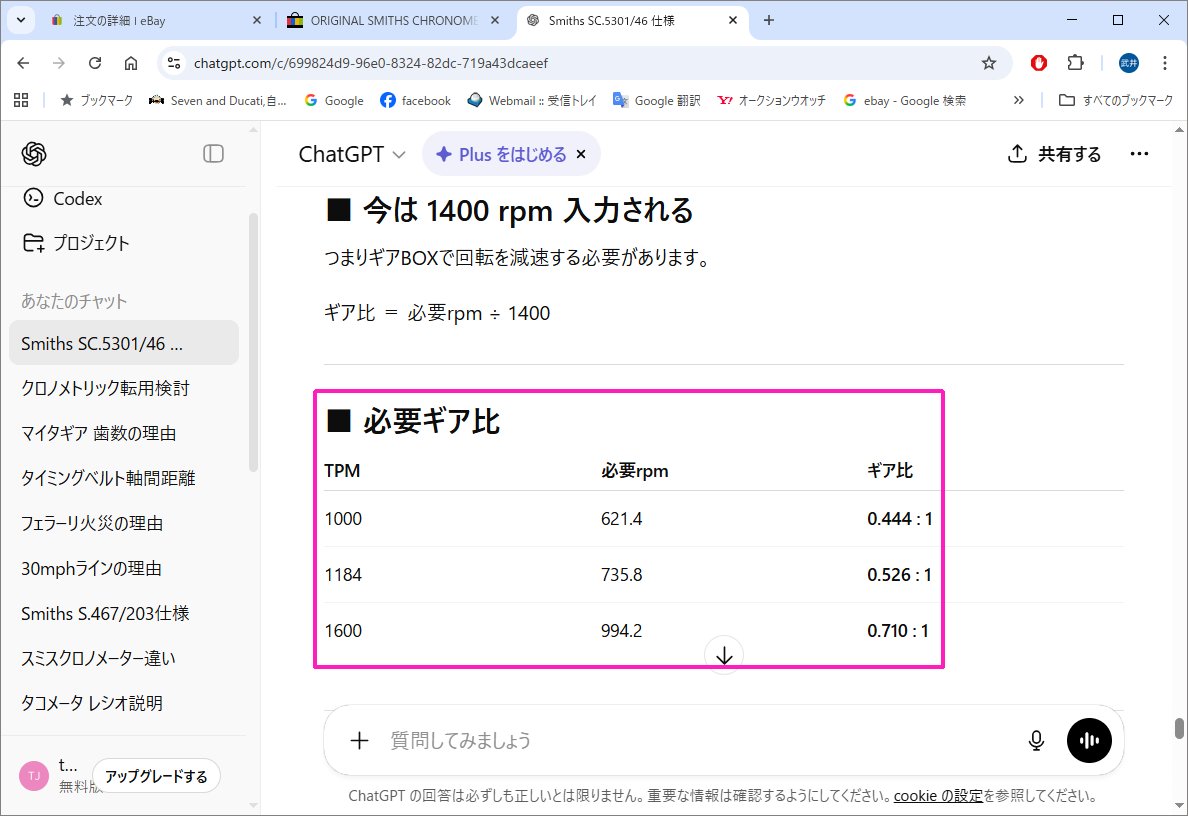This screenshot has width=1188, height=816.
Task: Collapse the sidebar with the panel toggle icon
Action: coord(213,153)
